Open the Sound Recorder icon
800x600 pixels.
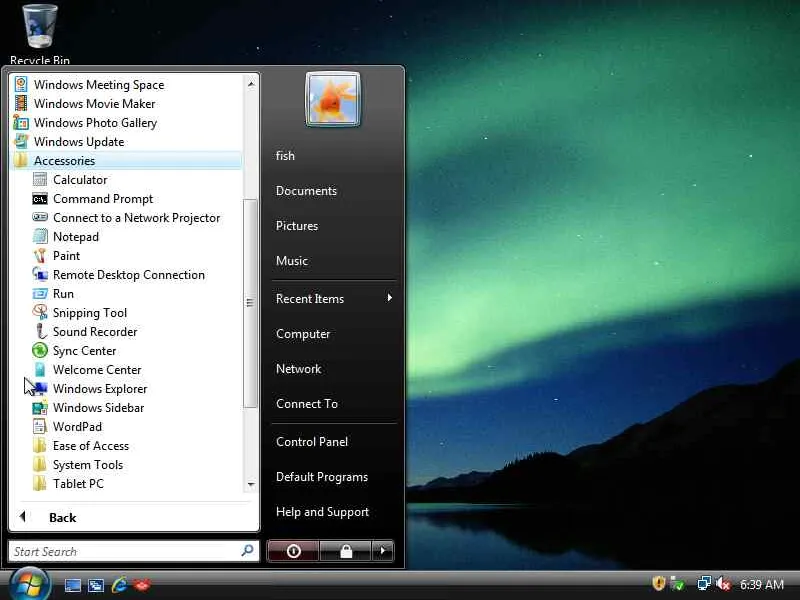point(40,332)
